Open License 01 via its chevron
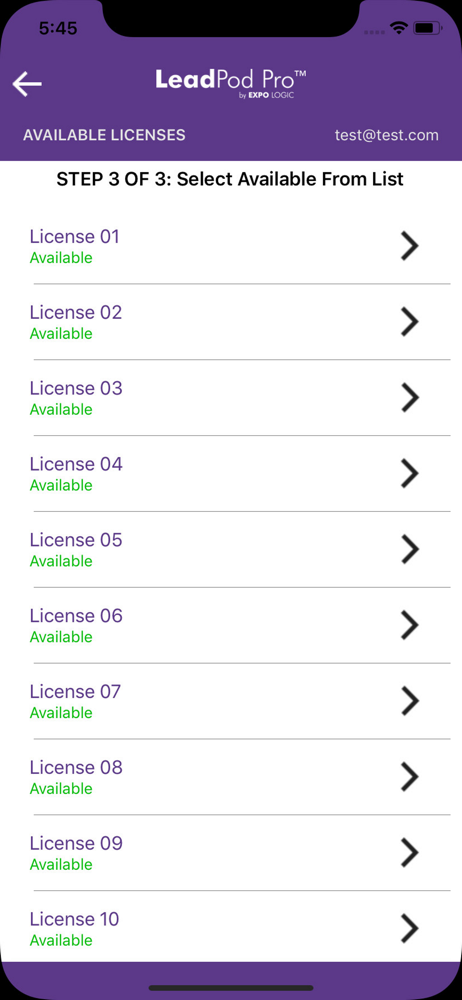The height and width of the screenshot is (1000, 462). 410,246
